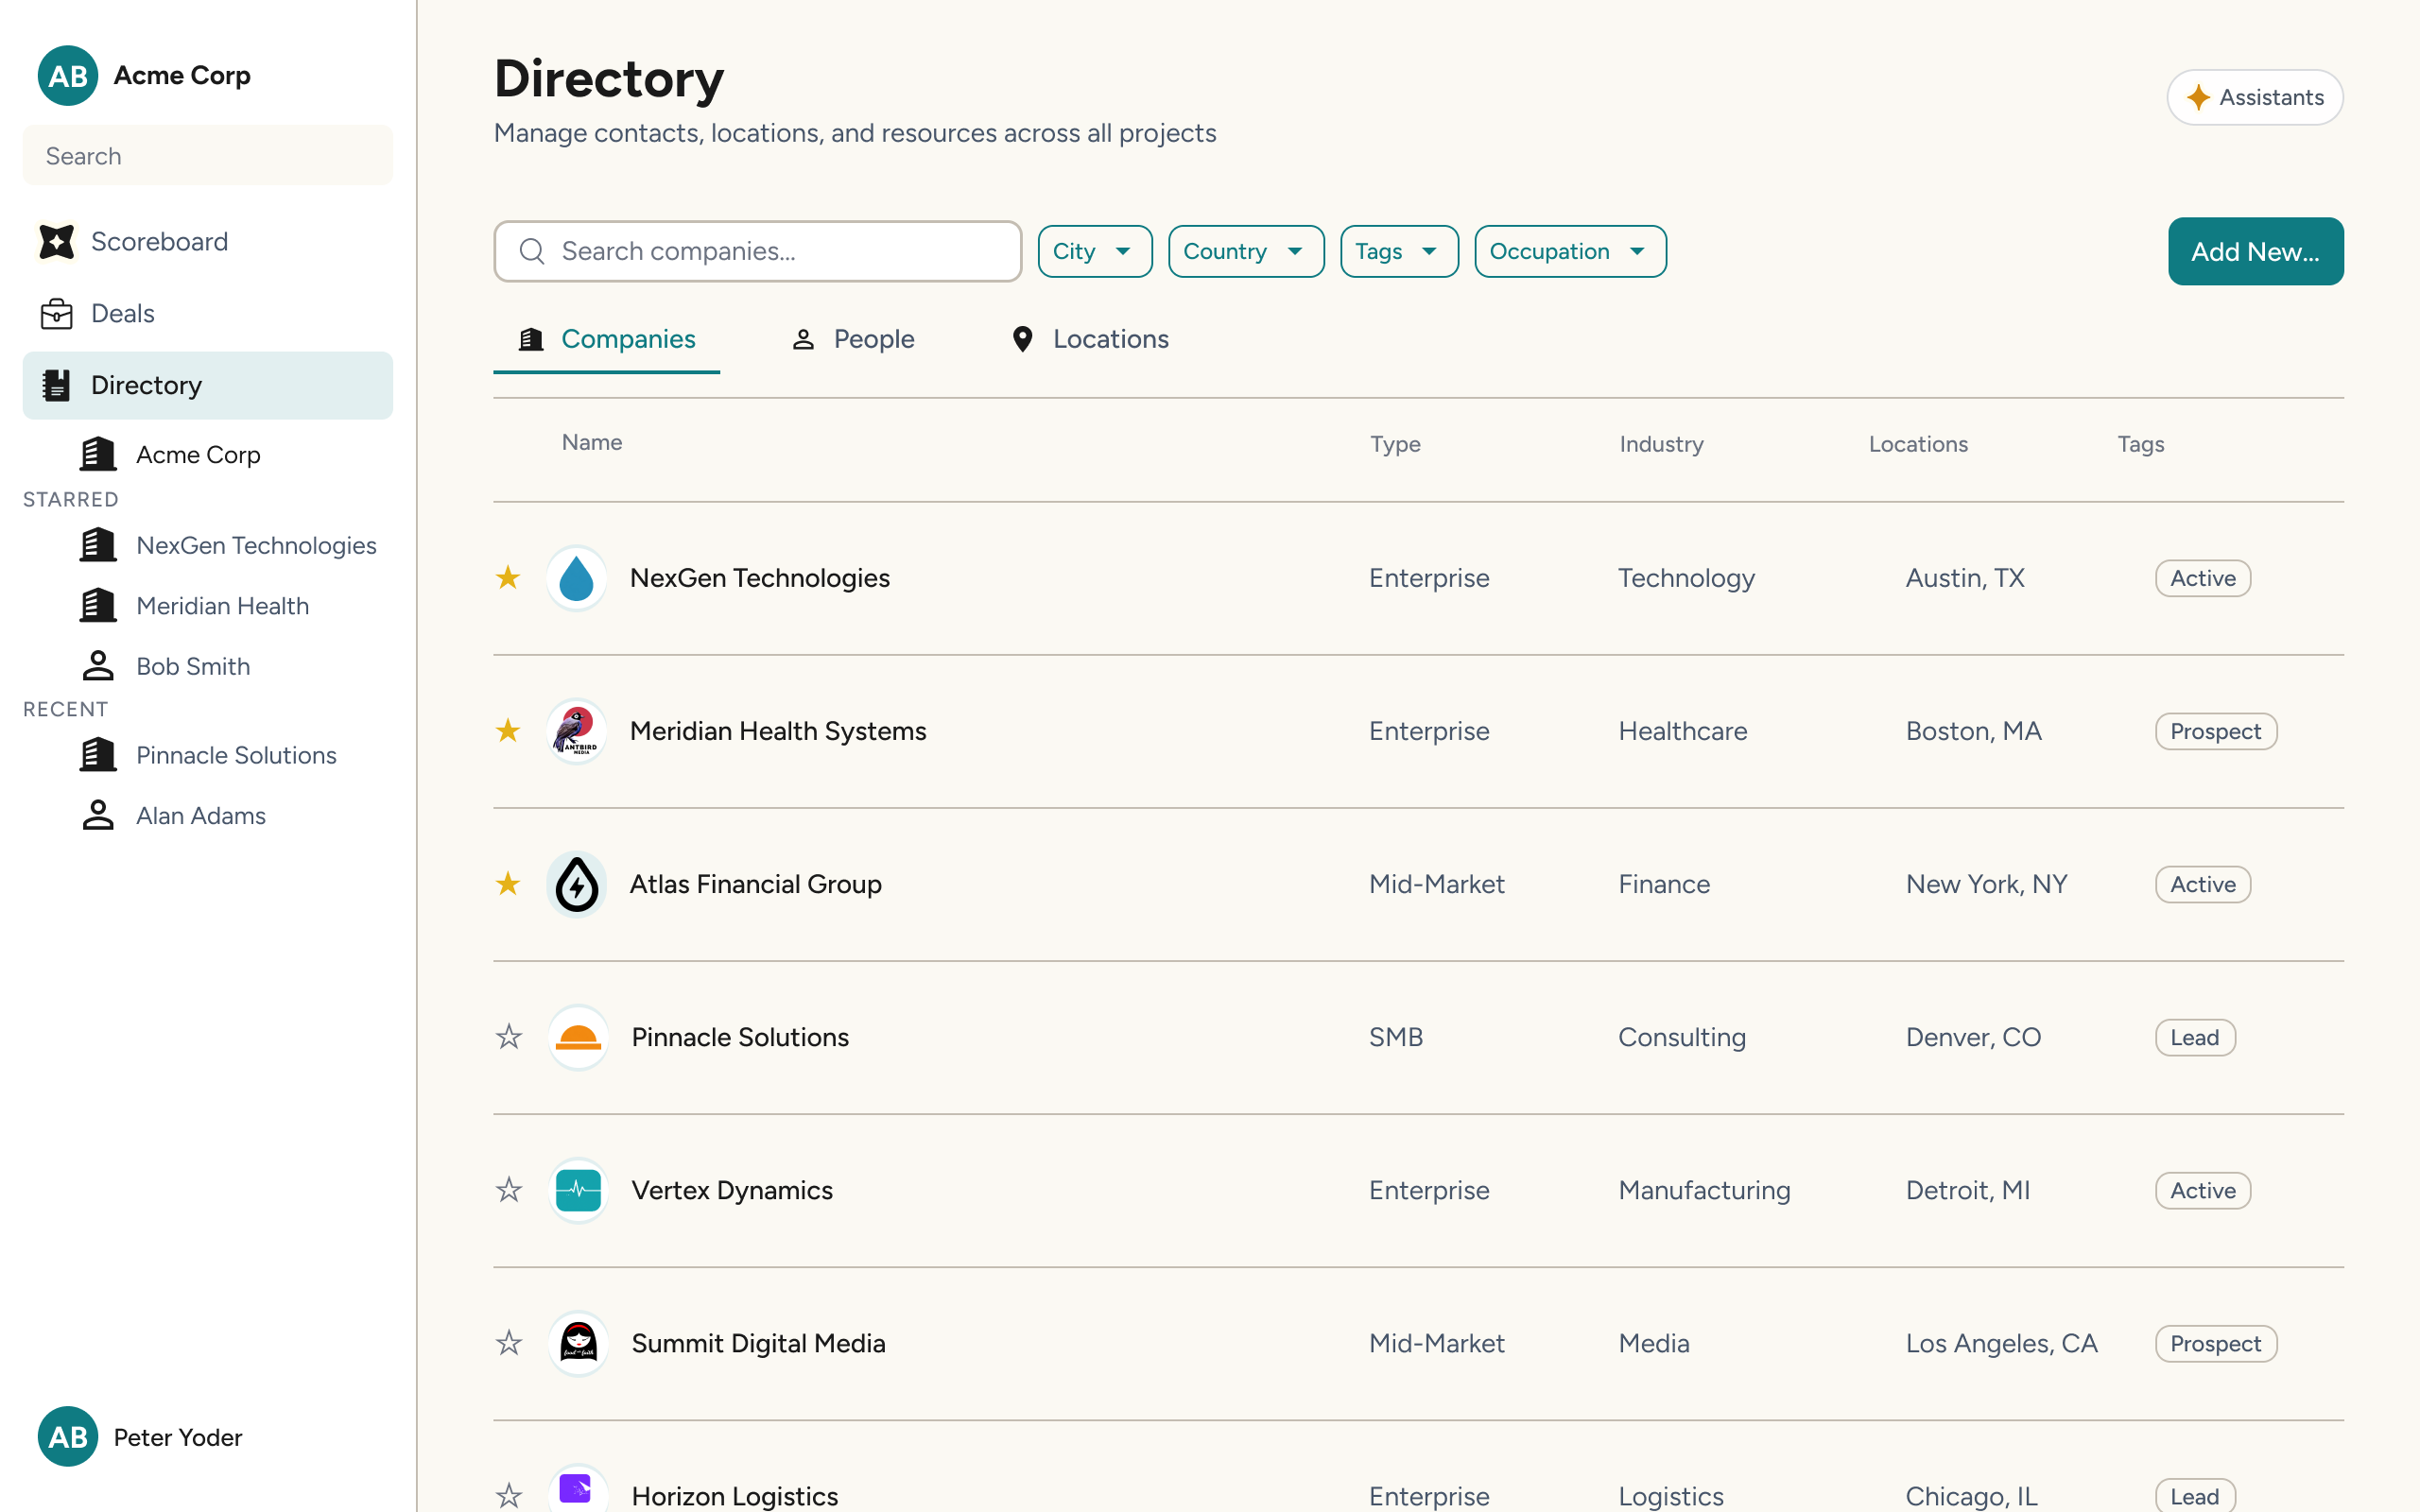Image resolution: width=2420 pixels, height=1512 pixels.
Task: Click Meridian Health Systems bird logo
Action: pos(577,731)
